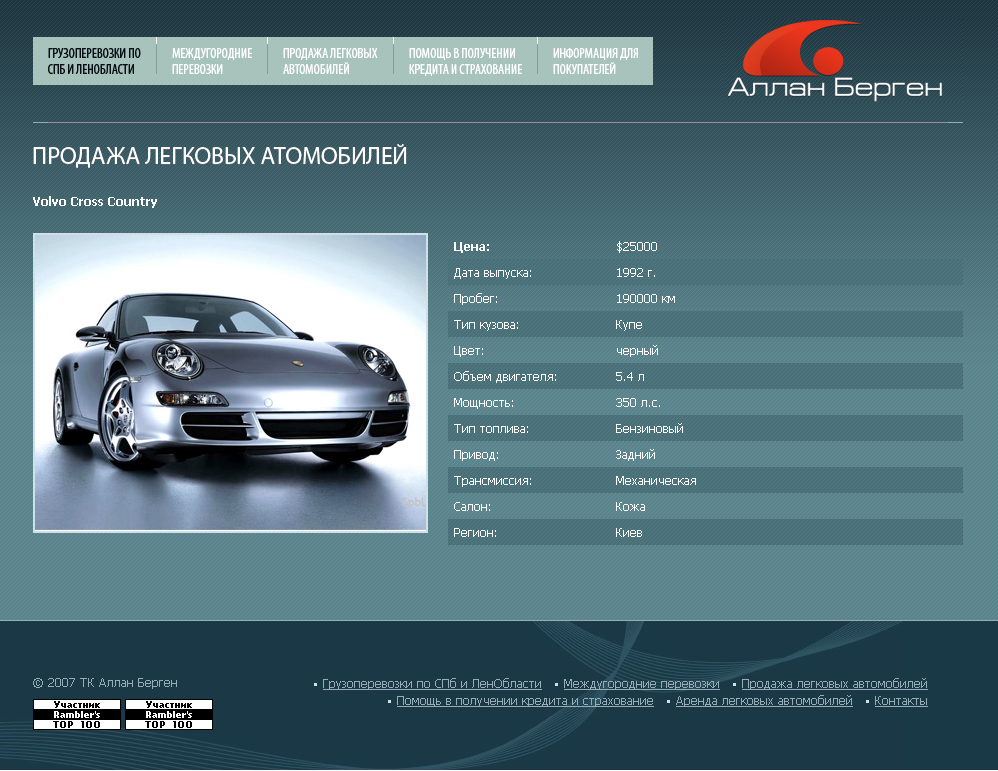This screenshot has height=771, width=998.
Task: Follow the Междугородние перевозки footer link
Action: tap(640, 684)
